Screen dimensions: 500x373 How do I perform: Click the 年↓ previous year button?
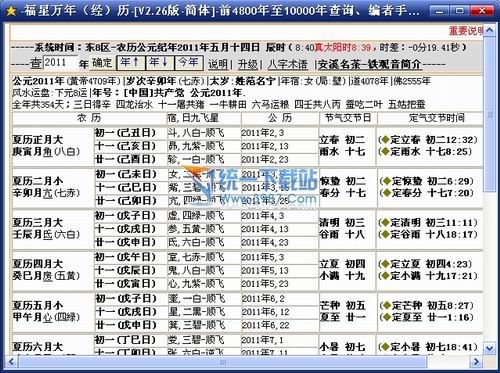click(160, 63)
